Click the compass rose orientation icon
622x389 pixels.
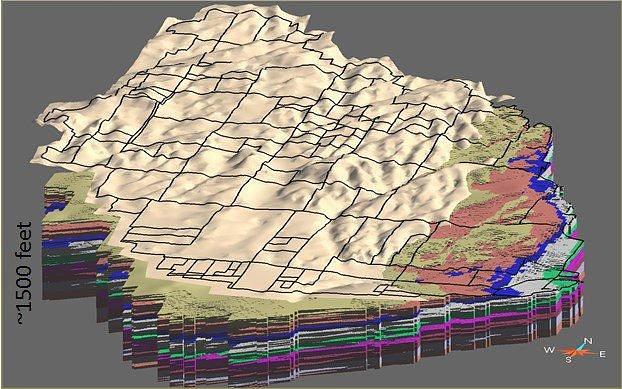point(576,351)
